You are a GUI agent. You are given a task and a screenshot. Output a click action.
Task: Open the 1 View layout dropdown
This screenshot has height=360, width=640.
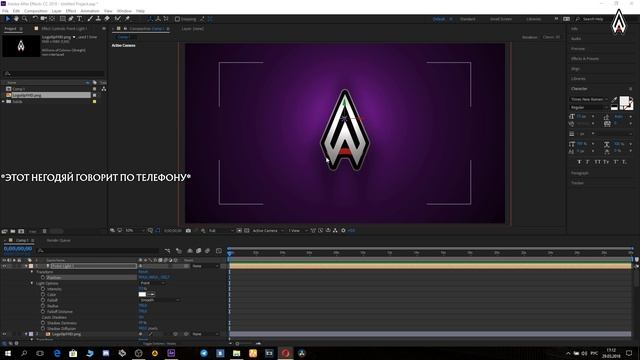pyautogui.click(x=297, y=231)
